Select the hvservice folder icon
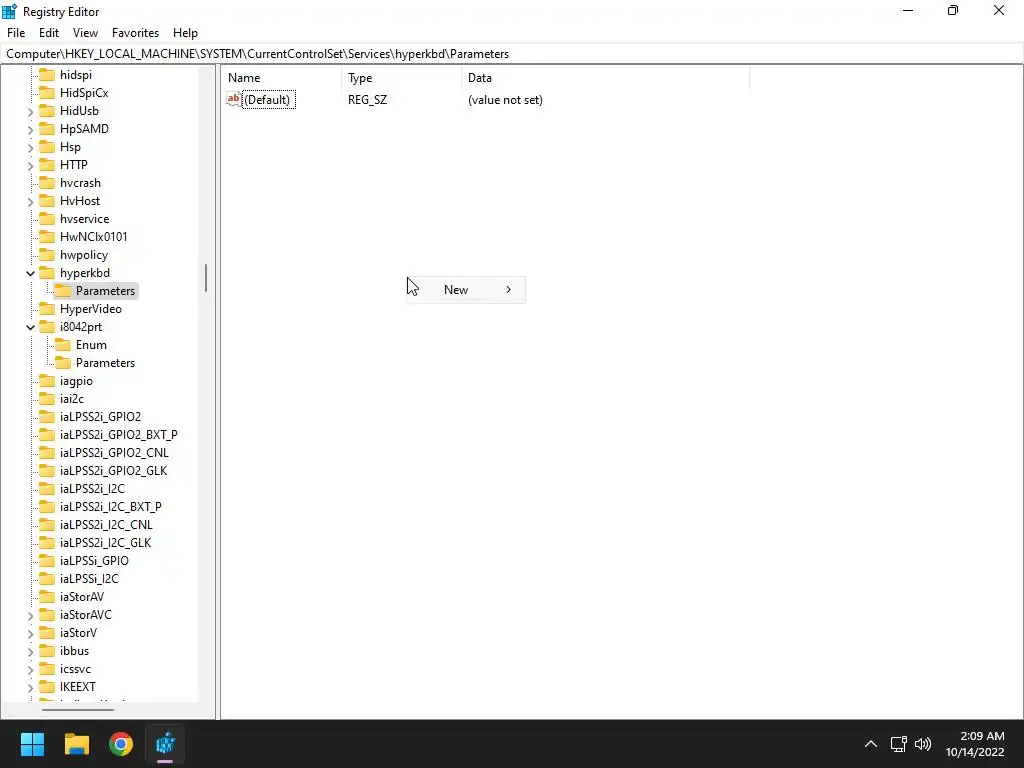Screen dimensions: 1024x768 pyautogui.click(x=47, y=219)
